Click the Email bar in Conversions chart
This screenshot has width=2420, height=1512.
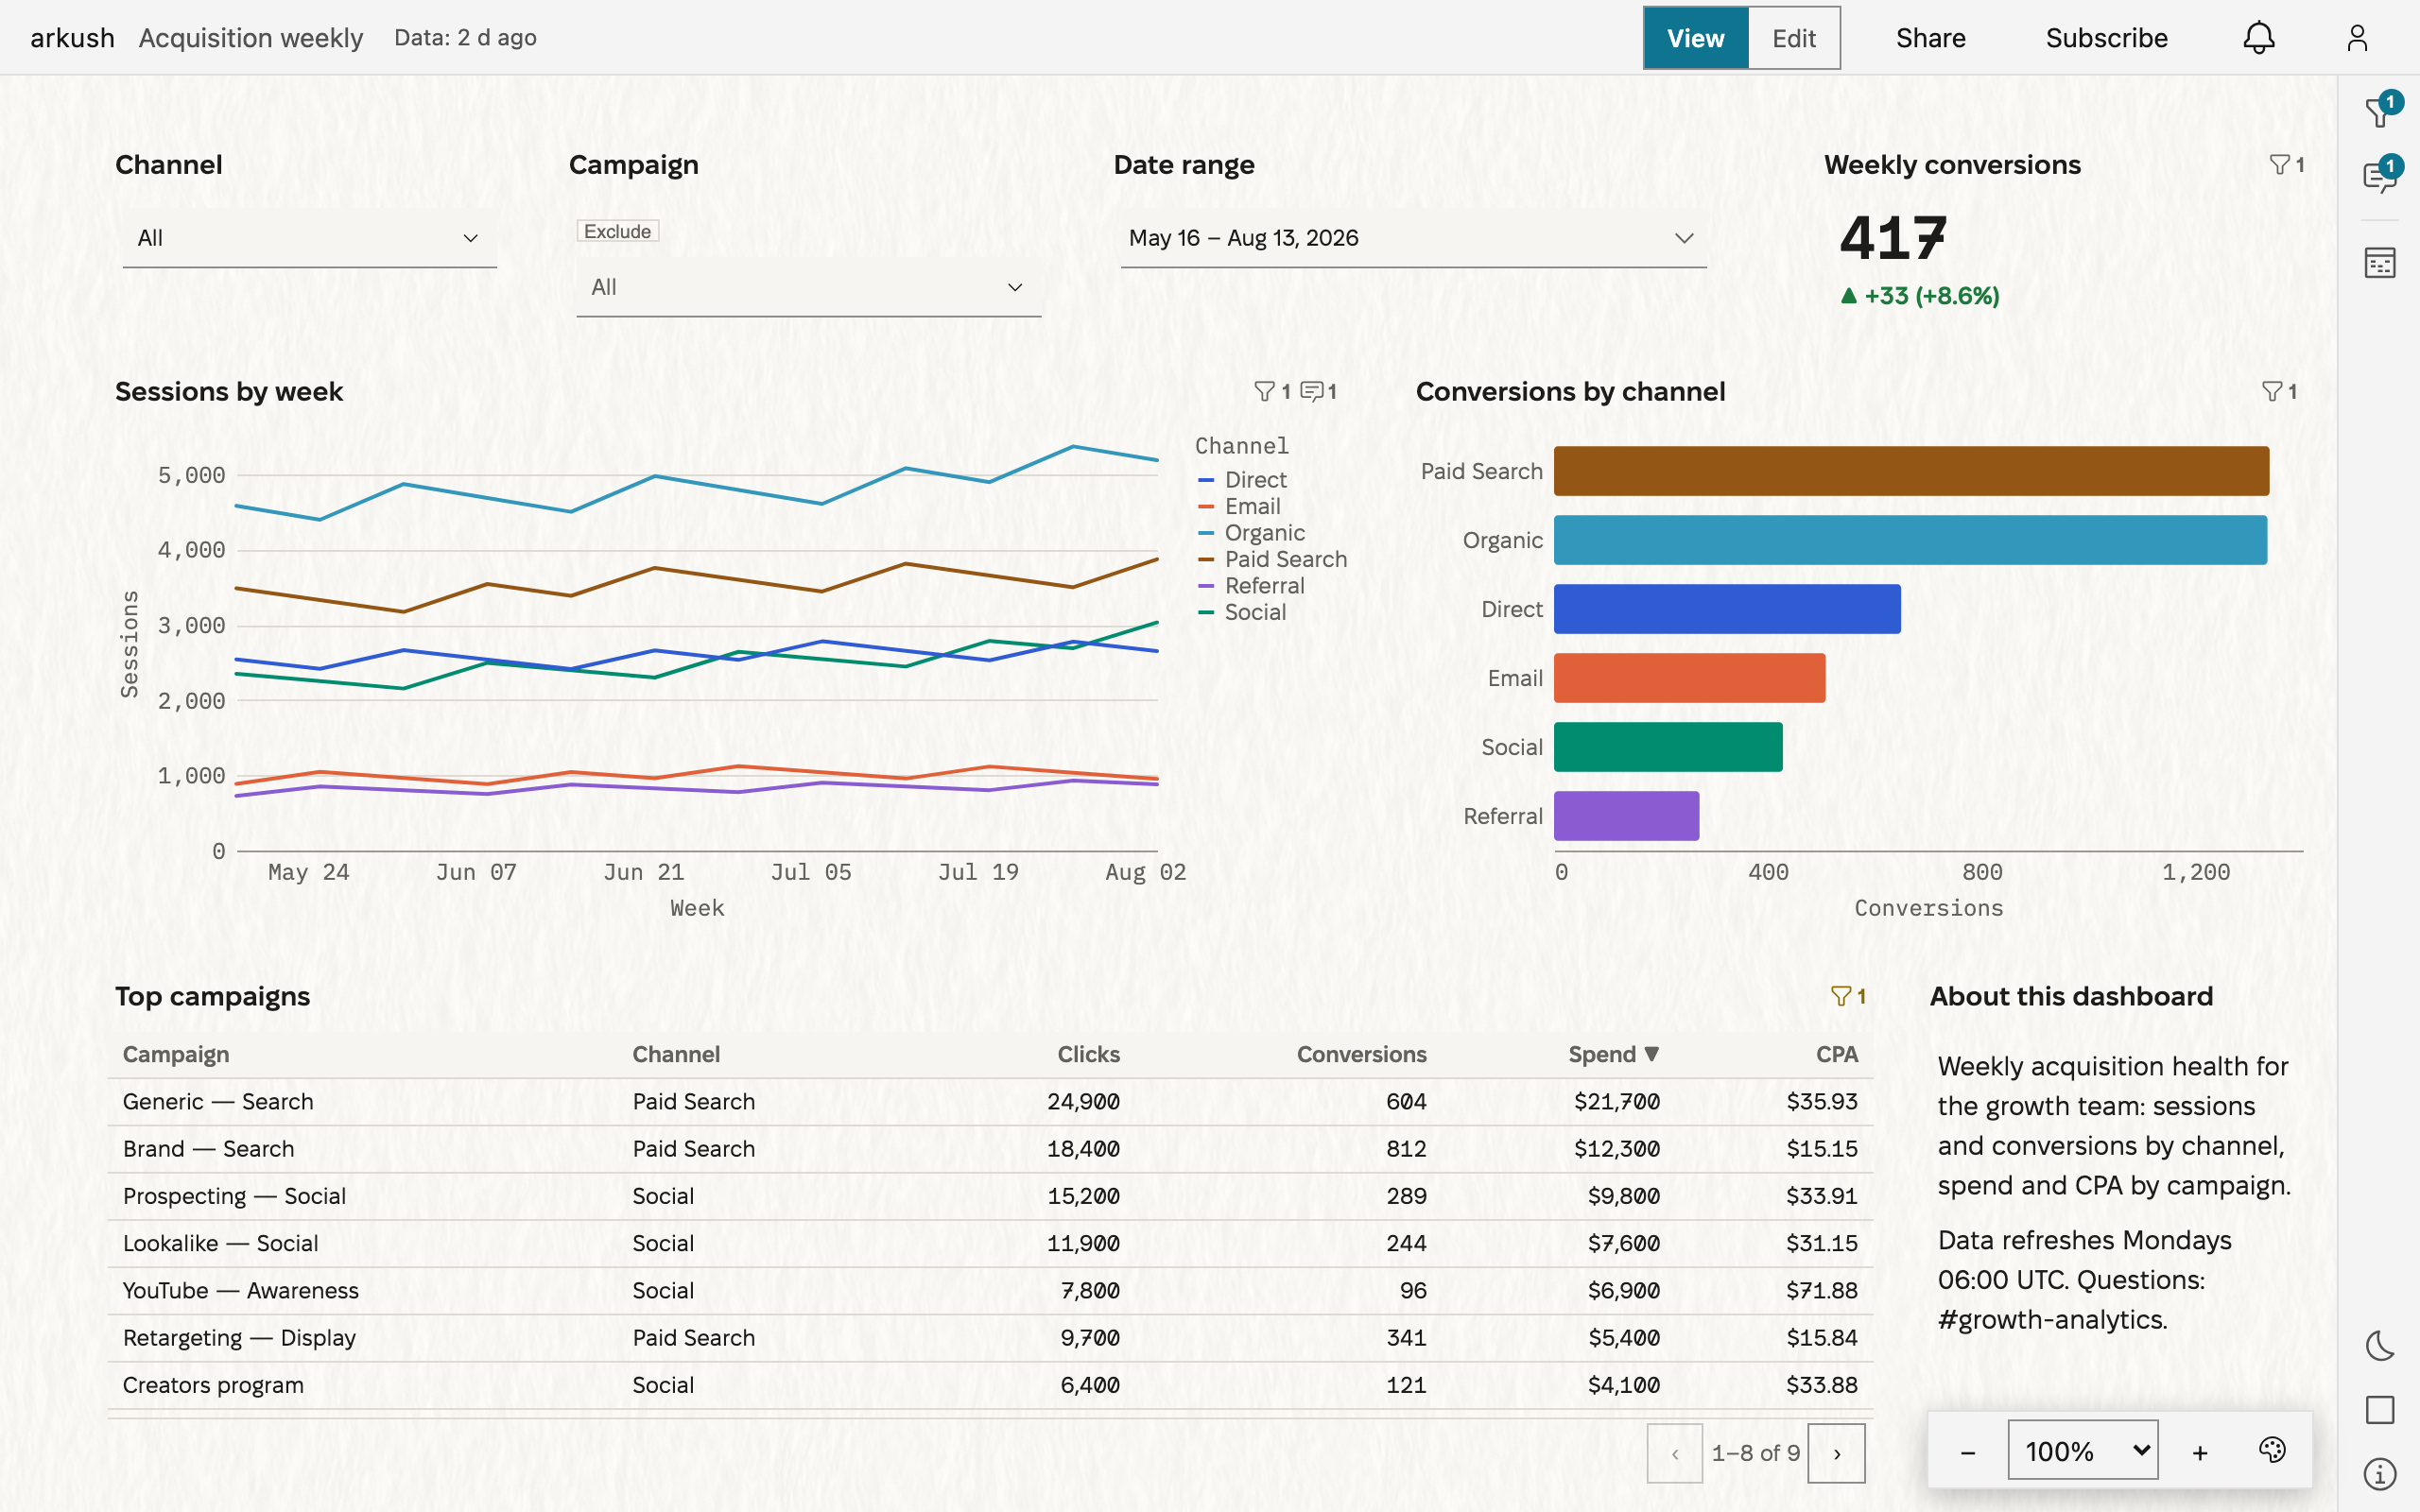(x=1689, y=678)
